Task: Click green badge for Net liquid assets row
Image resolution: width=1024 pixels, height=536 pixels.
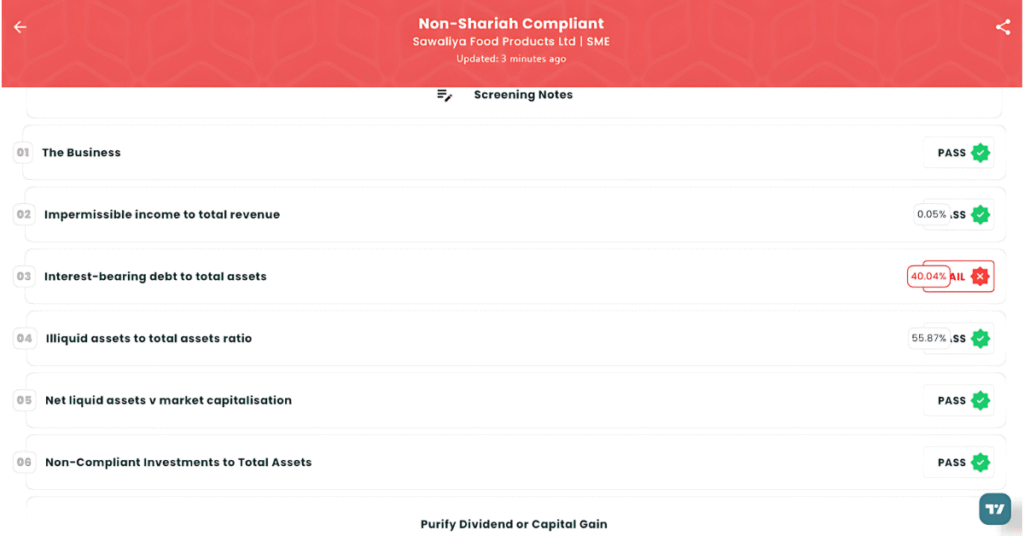Action: coord(980,400)
